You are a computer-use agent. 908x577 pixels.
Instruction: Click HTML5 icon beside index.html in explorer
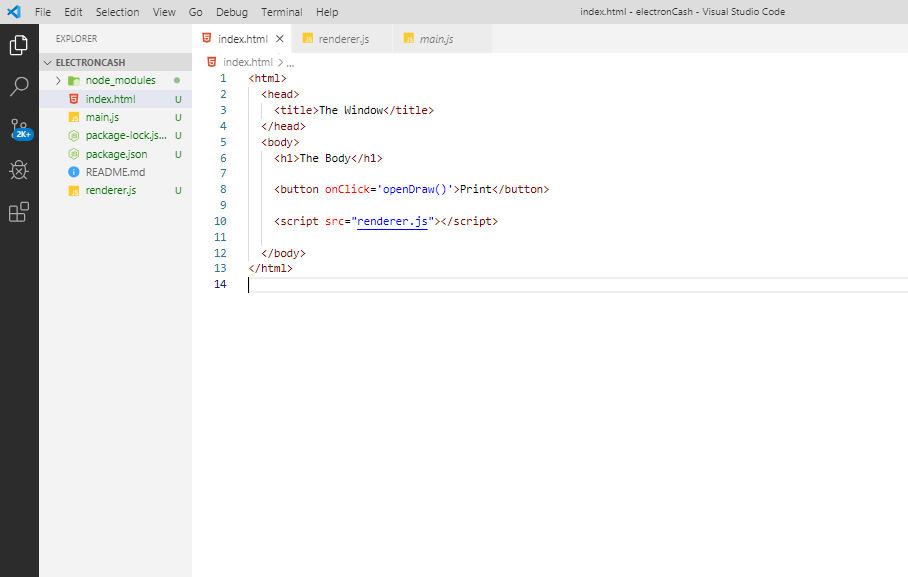click(74, 99)
